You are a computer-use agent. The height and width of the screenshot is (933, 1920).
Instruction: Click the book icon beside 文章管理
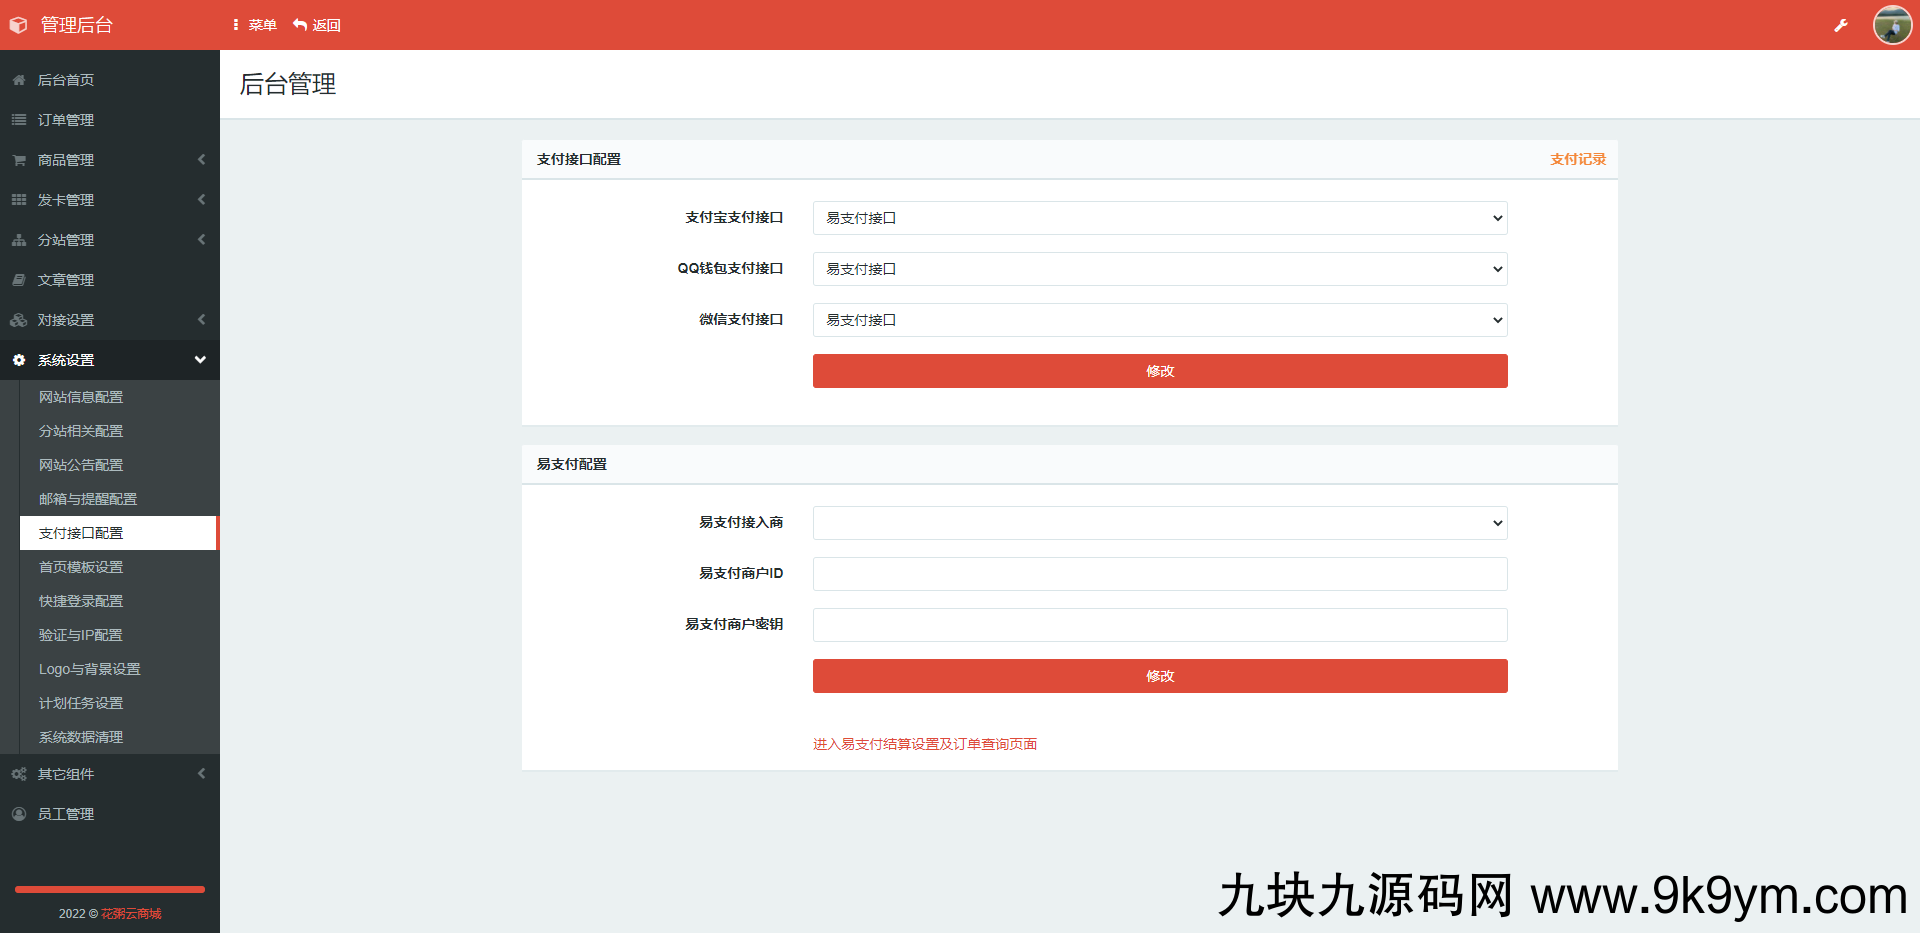(19, 280)
